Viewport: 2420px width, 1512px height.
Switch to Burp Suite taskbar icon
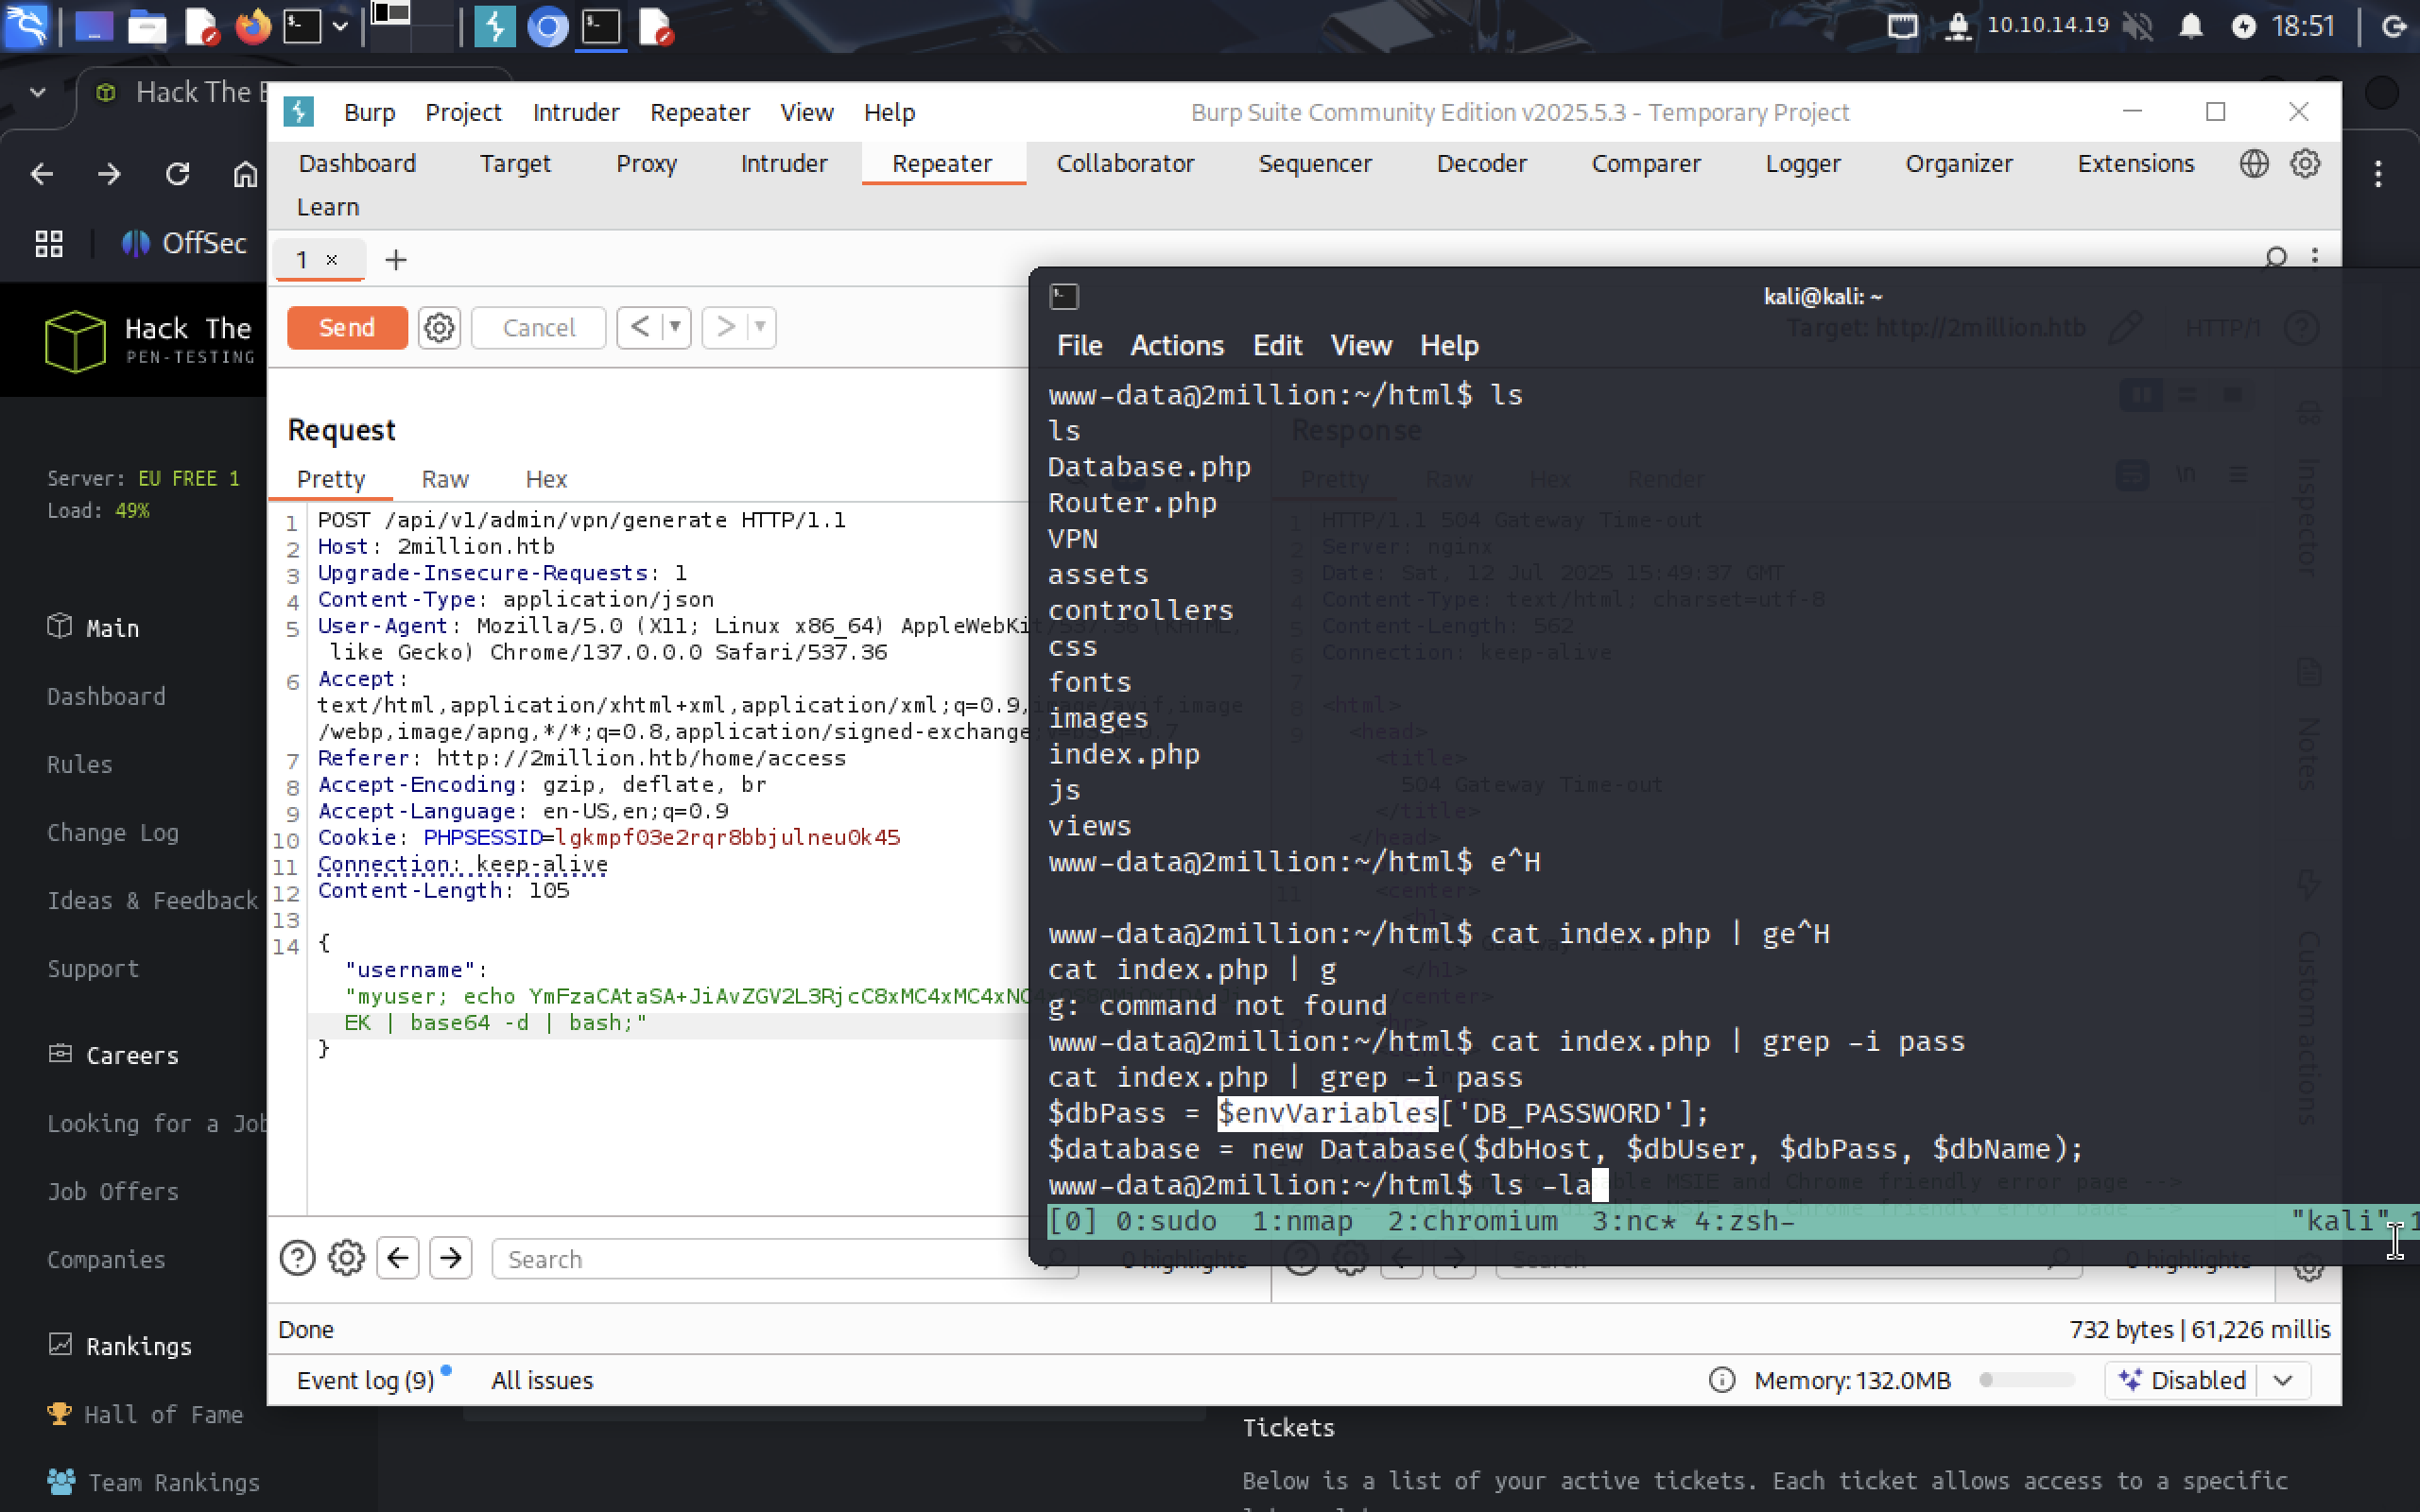tap(494, 26)
